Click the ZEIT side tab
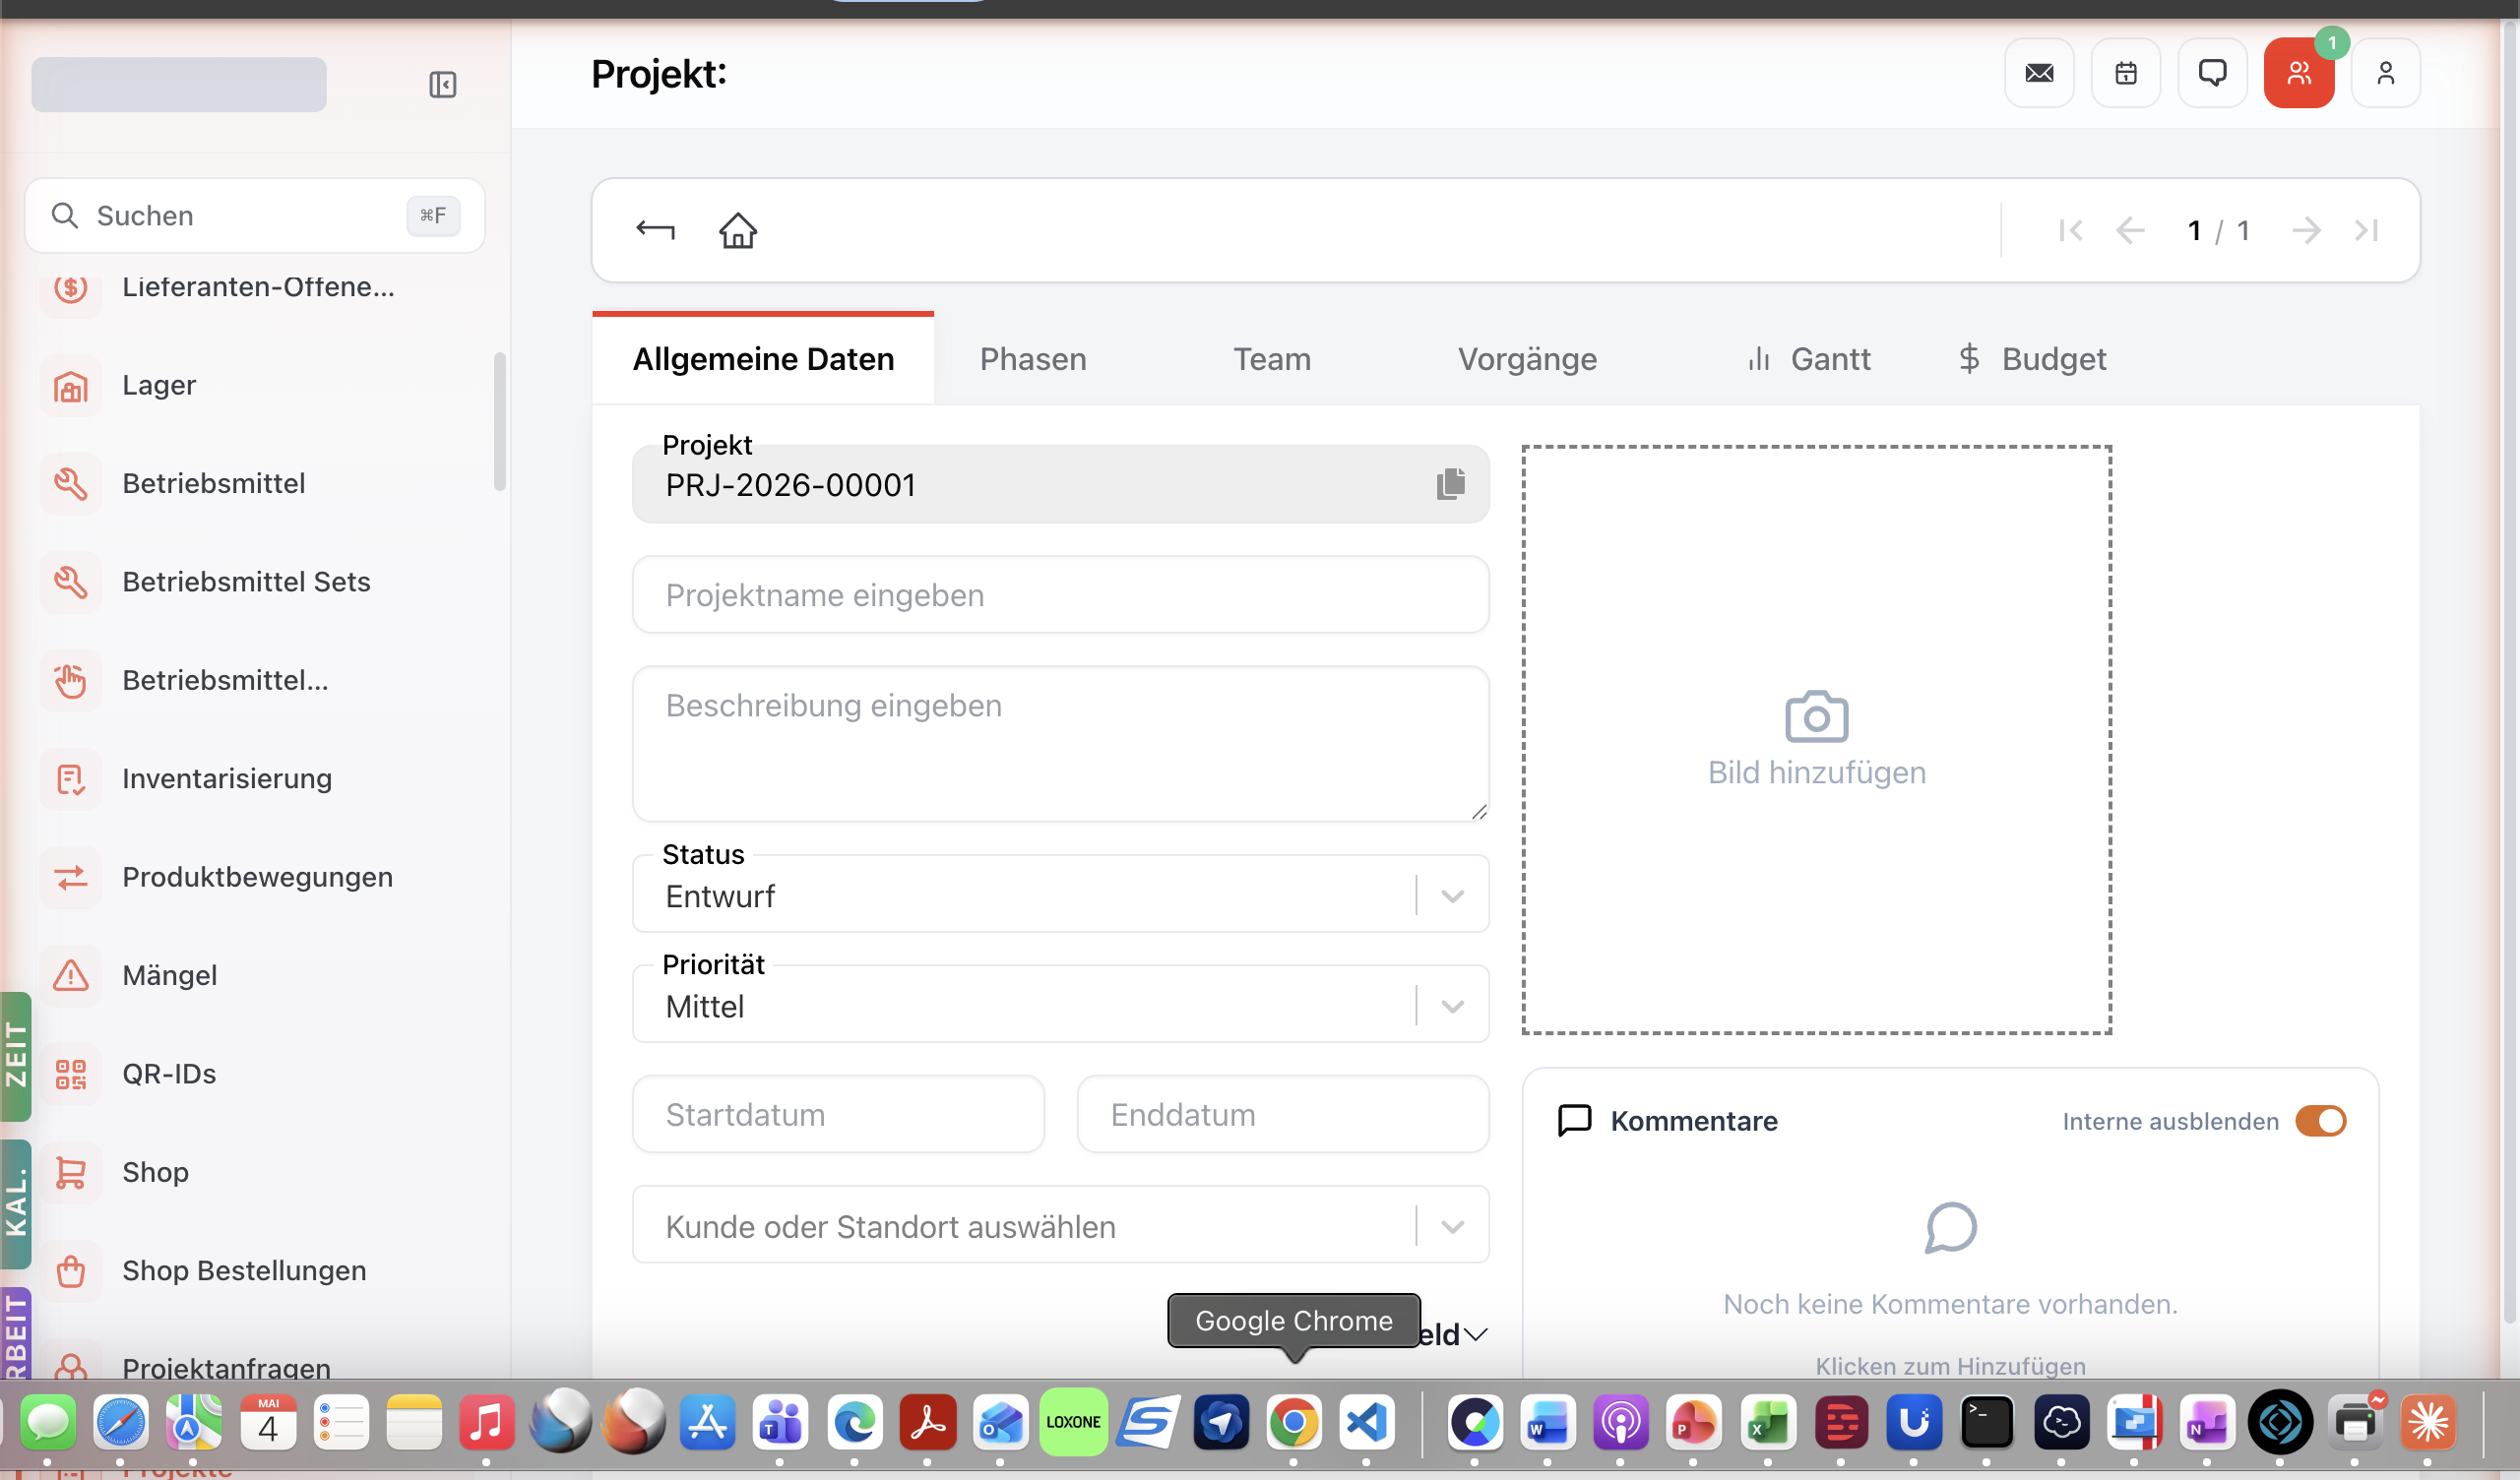 pyautogui.click(x=15, y=1056)
